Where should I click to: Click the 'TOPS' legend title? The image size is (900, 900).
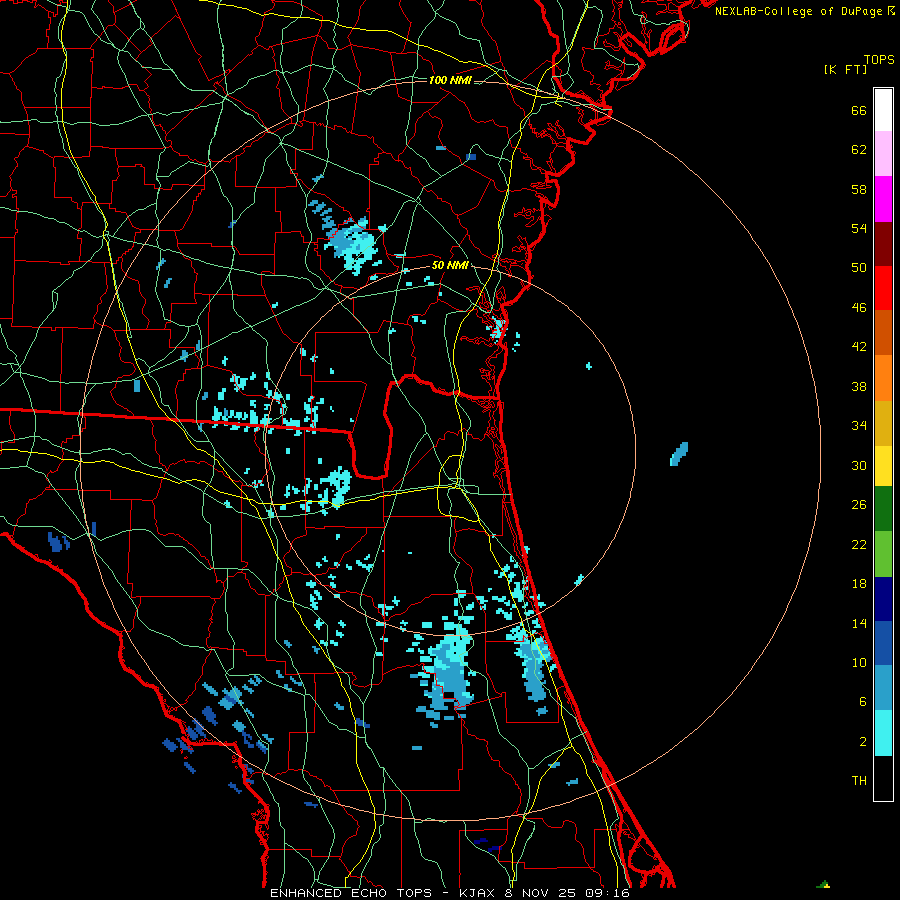click(x=879, y=60)
